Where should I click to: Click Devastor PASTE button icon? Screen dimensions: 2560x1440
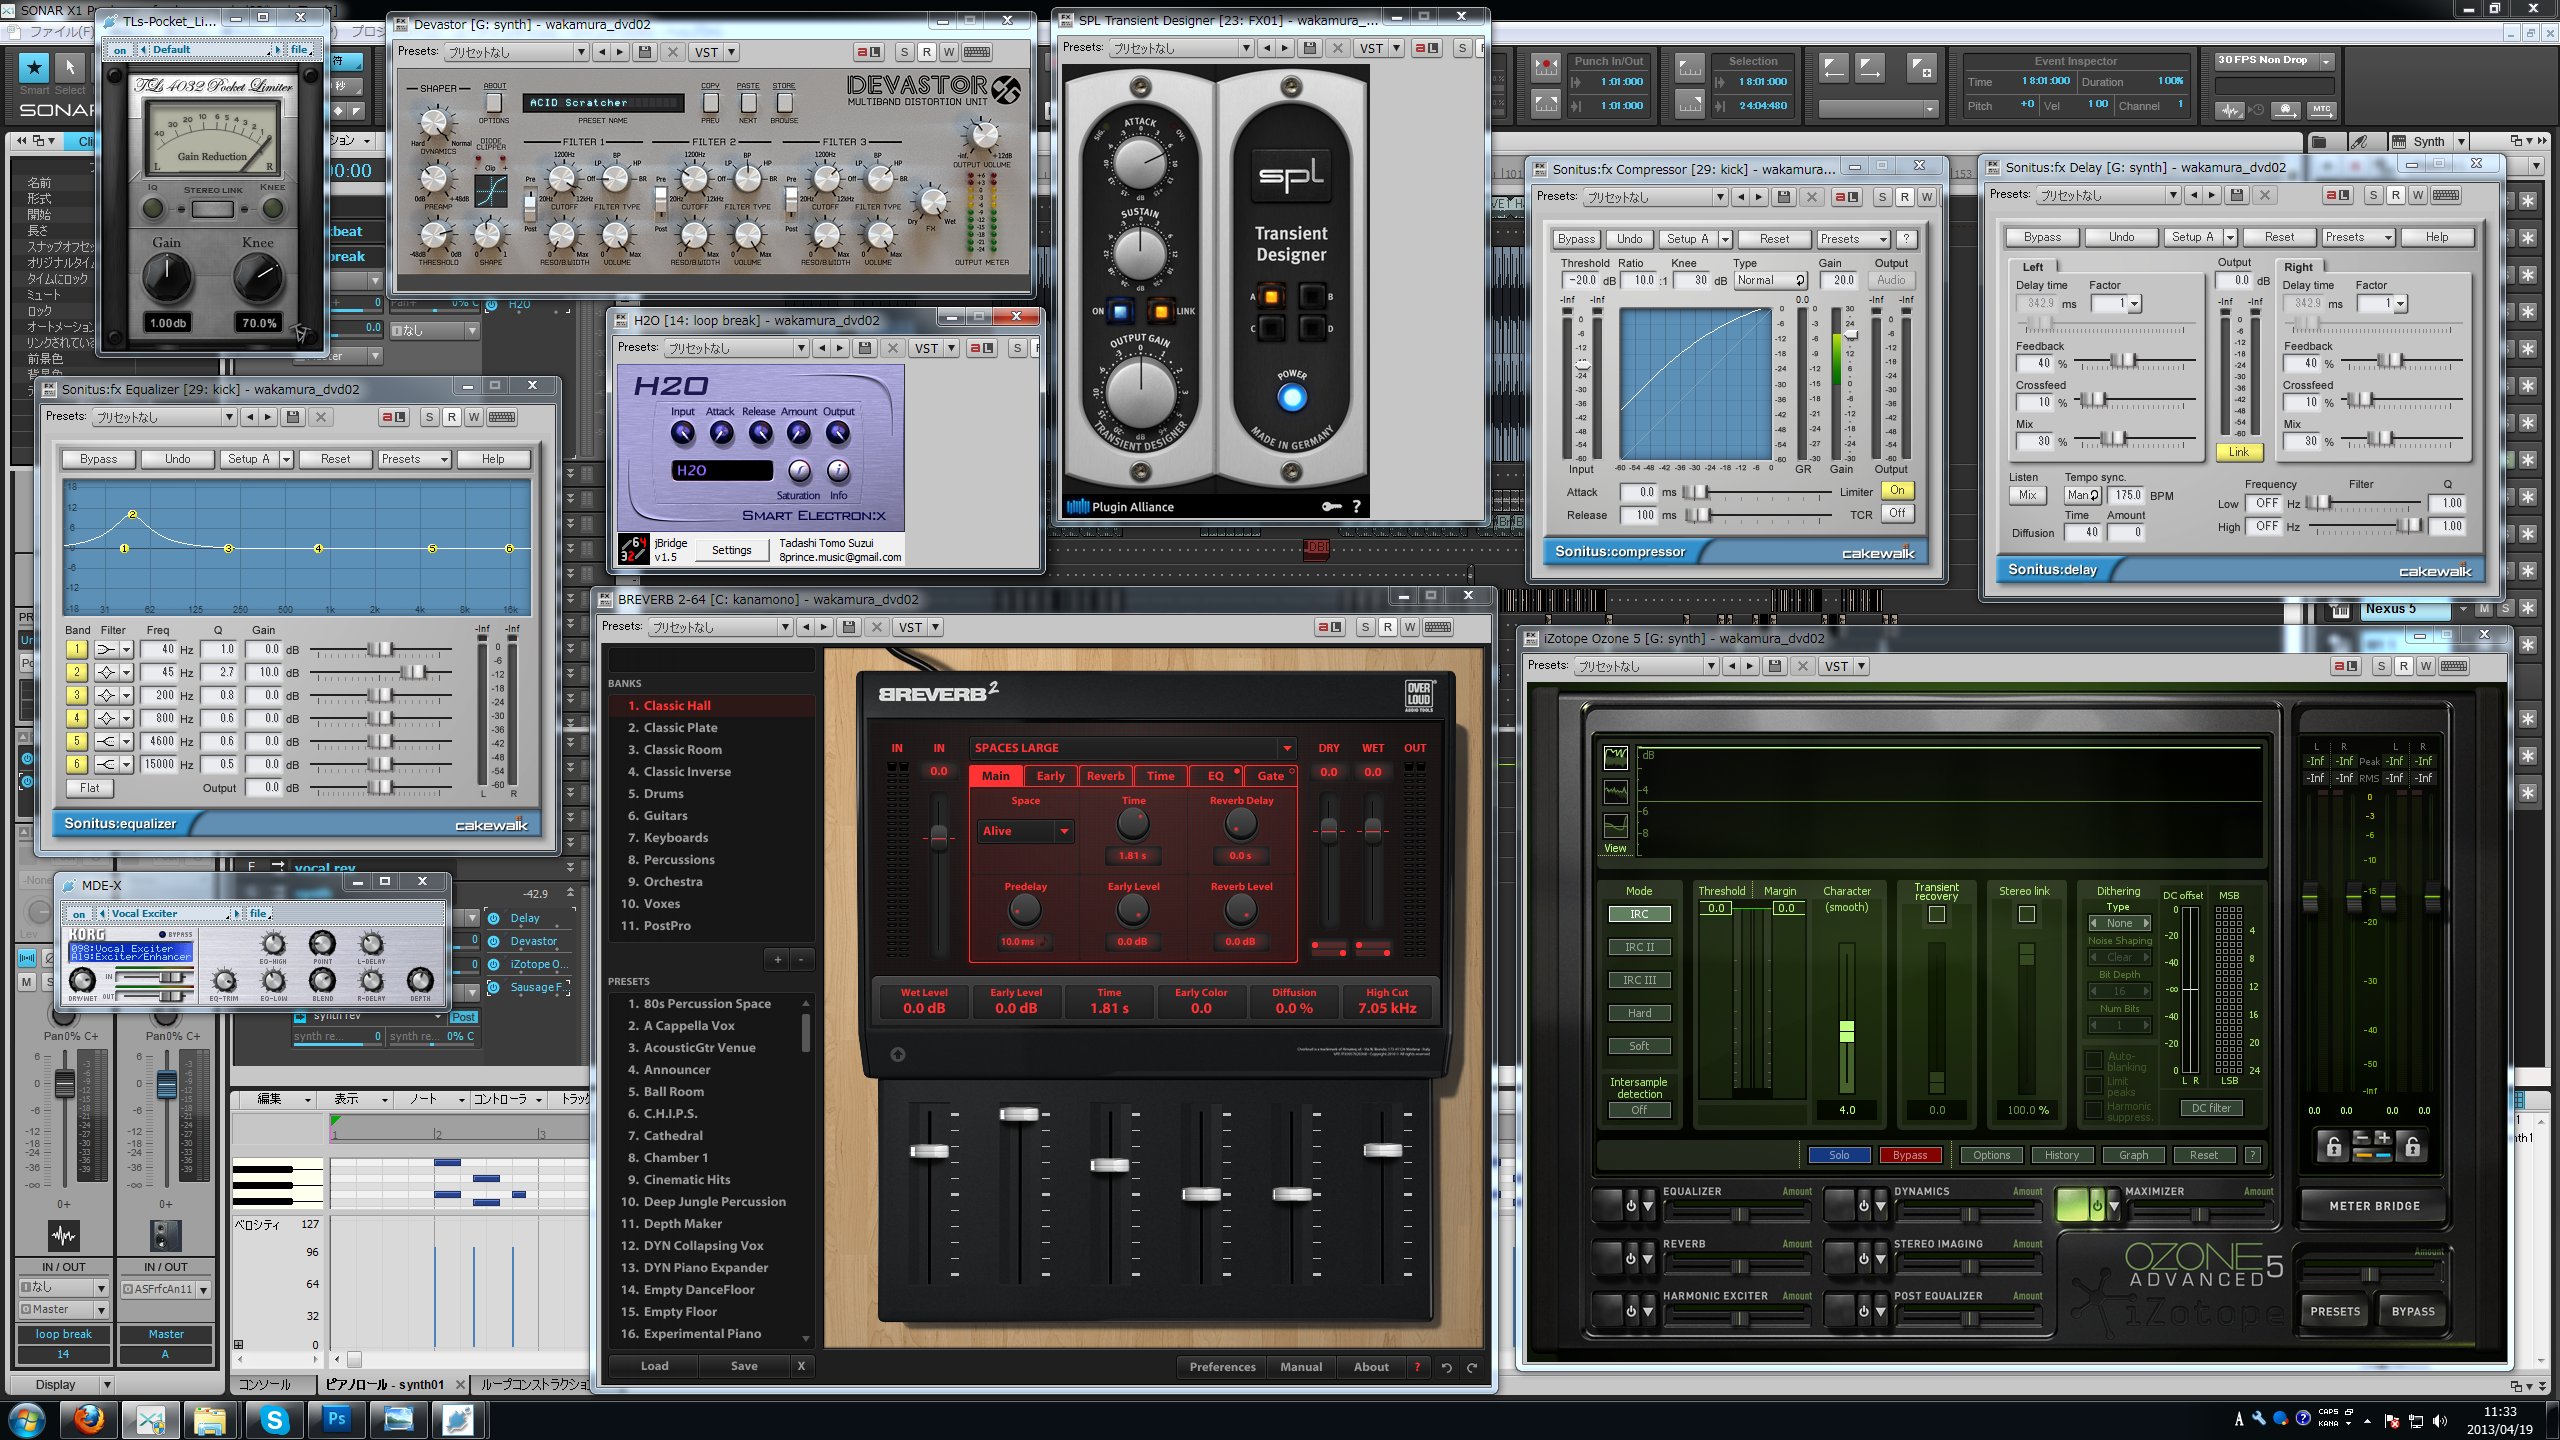748,102
